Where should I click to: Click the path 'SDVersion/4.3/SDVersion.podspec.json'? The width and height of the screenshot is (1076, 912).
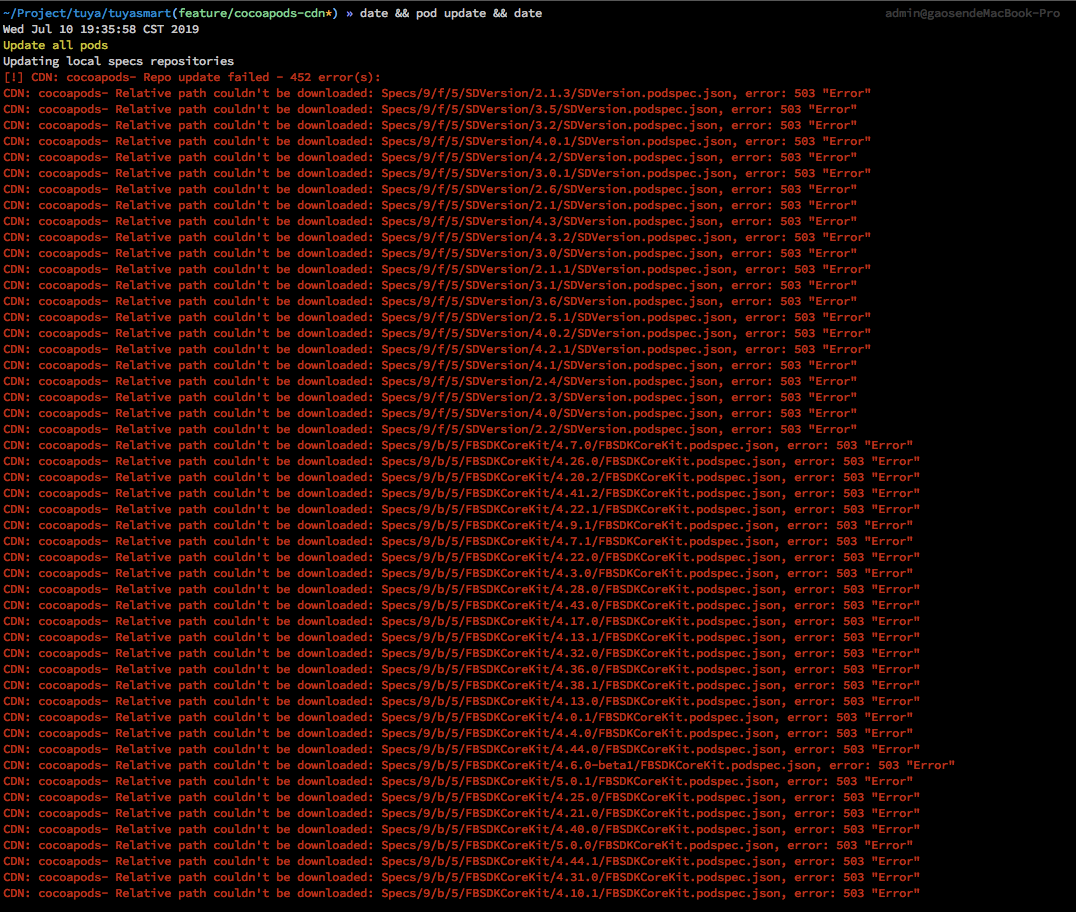(592, 221)
